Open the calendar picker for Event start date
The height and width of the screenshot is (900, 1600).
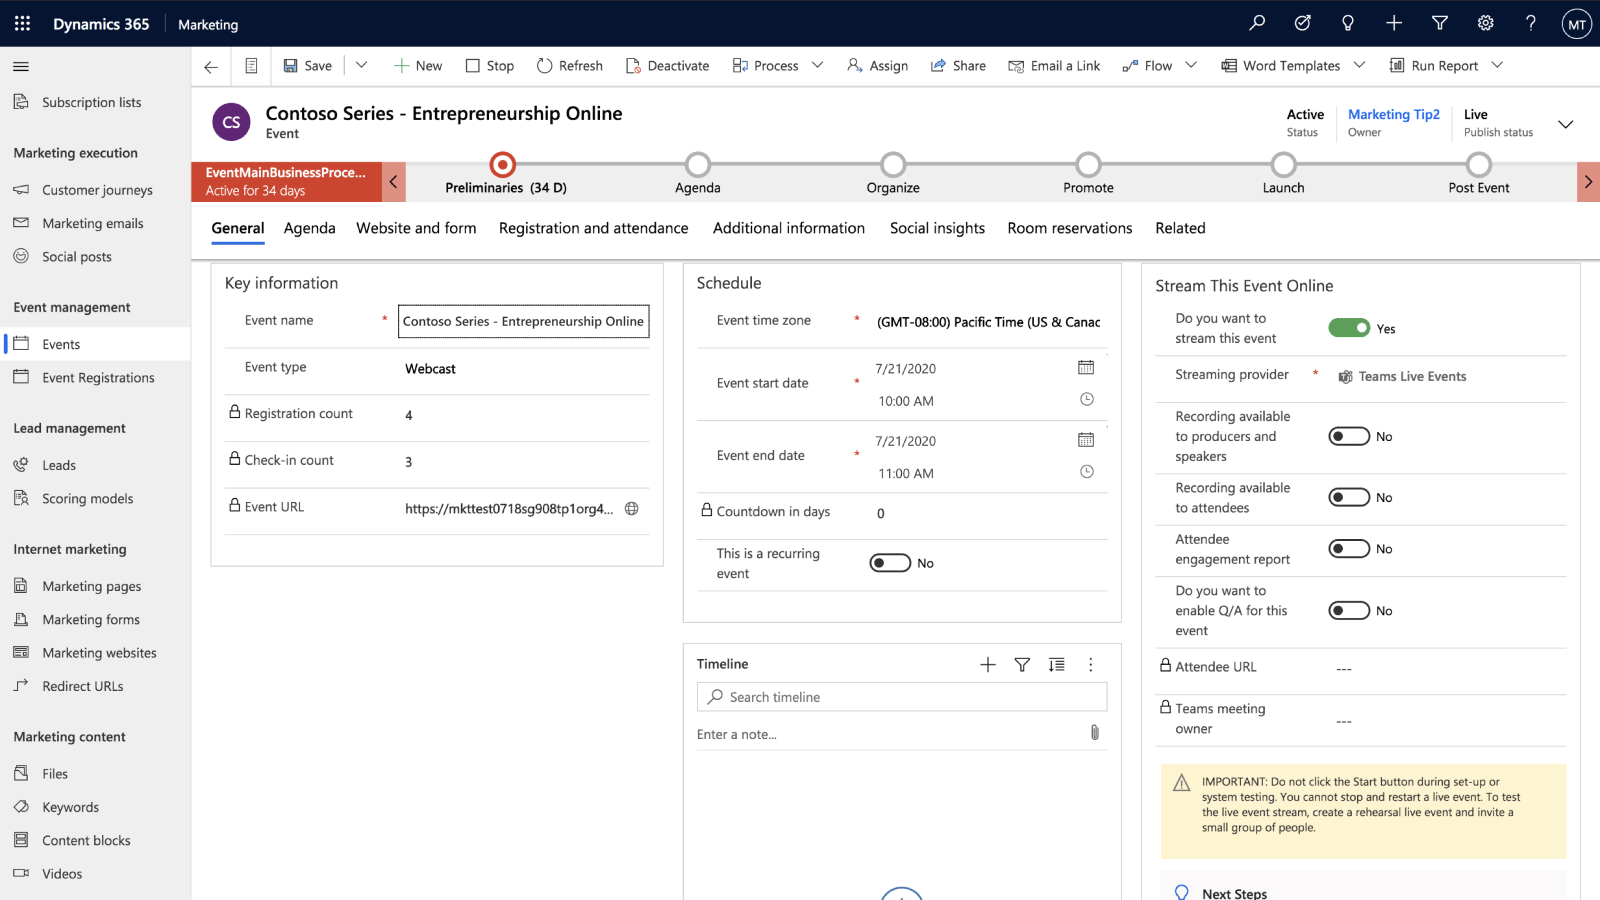click(x=1086, y=367)
